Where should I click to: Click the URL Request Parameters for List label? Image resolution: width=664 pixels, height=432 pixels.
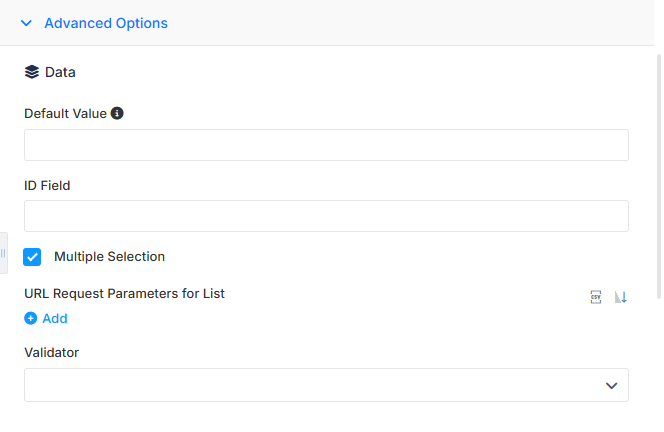[x=124, y=294]
